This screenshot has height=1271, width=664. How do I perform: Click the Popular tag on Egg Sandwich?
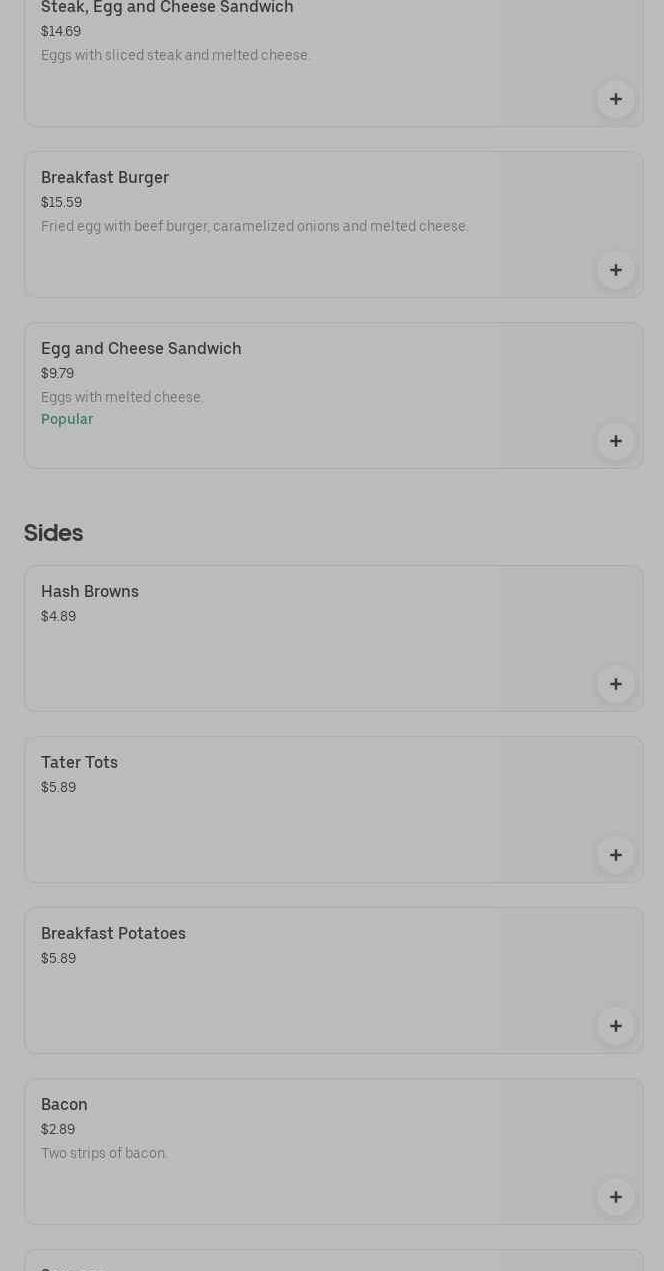click(x=67, y=420)
